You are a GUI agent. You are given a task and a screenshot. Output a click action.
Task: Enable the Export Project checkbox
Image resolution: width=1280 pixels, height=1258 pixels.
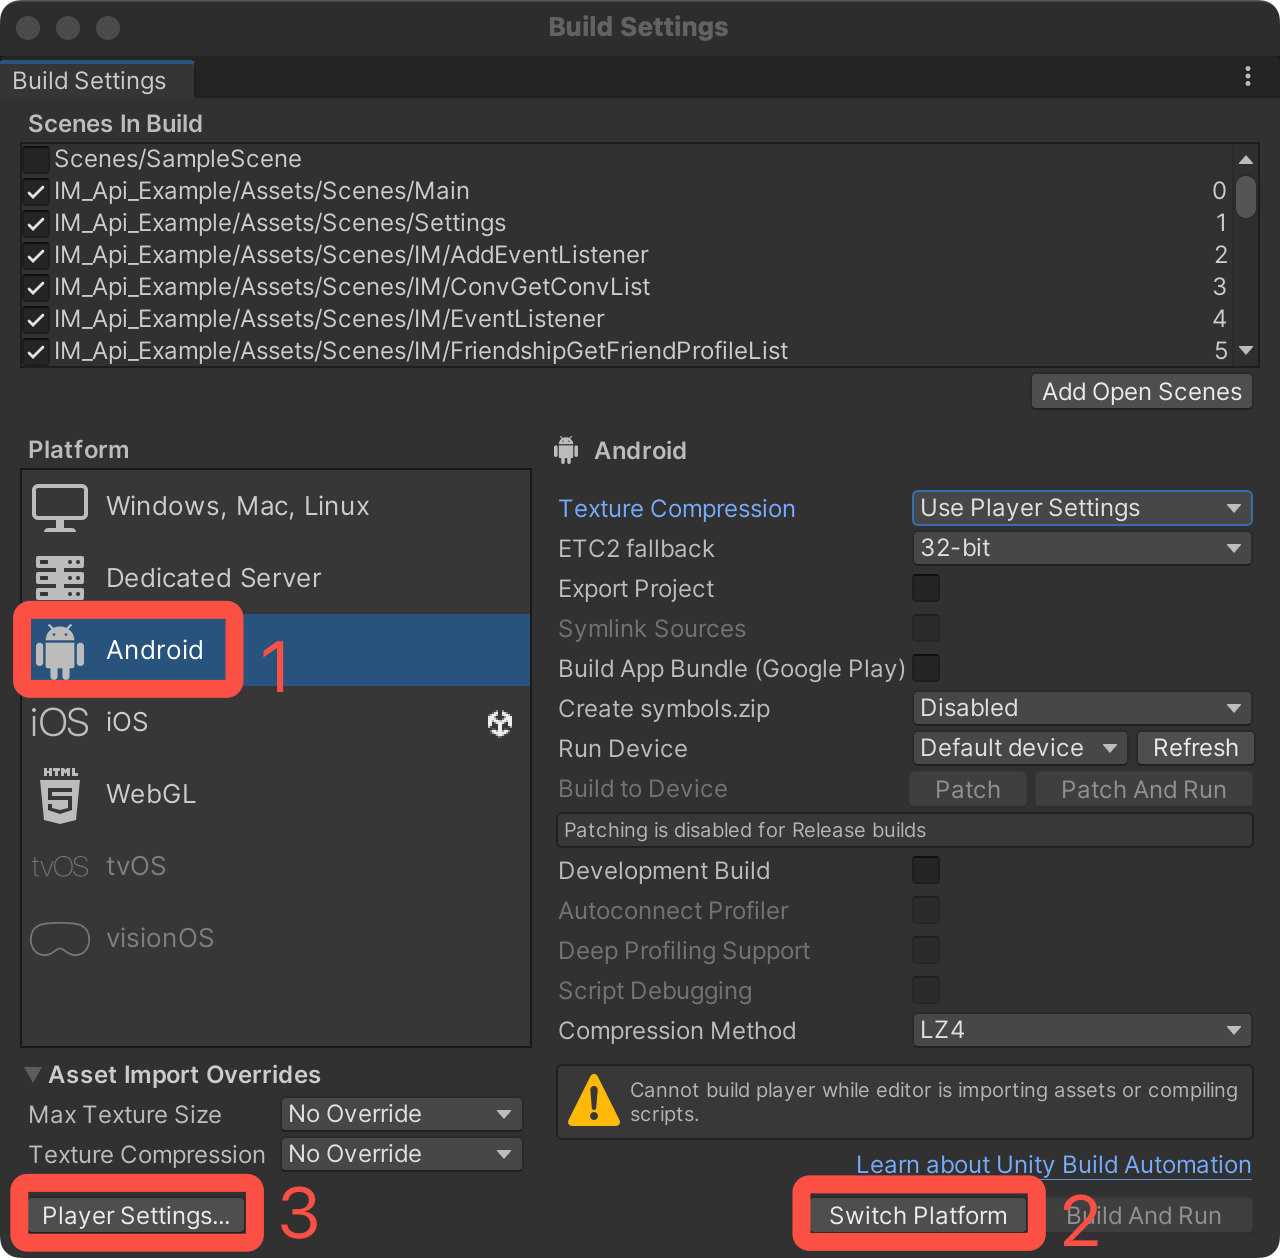point(926,589)
